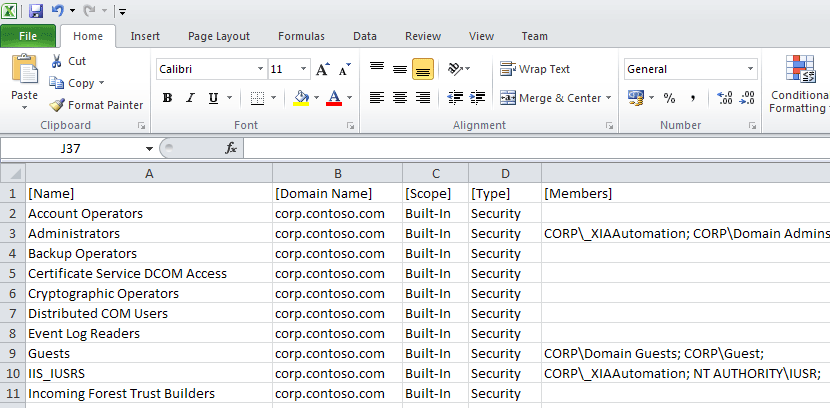830x408 pixels.
Task: Switch to the Insert tab
Action: 145,36
